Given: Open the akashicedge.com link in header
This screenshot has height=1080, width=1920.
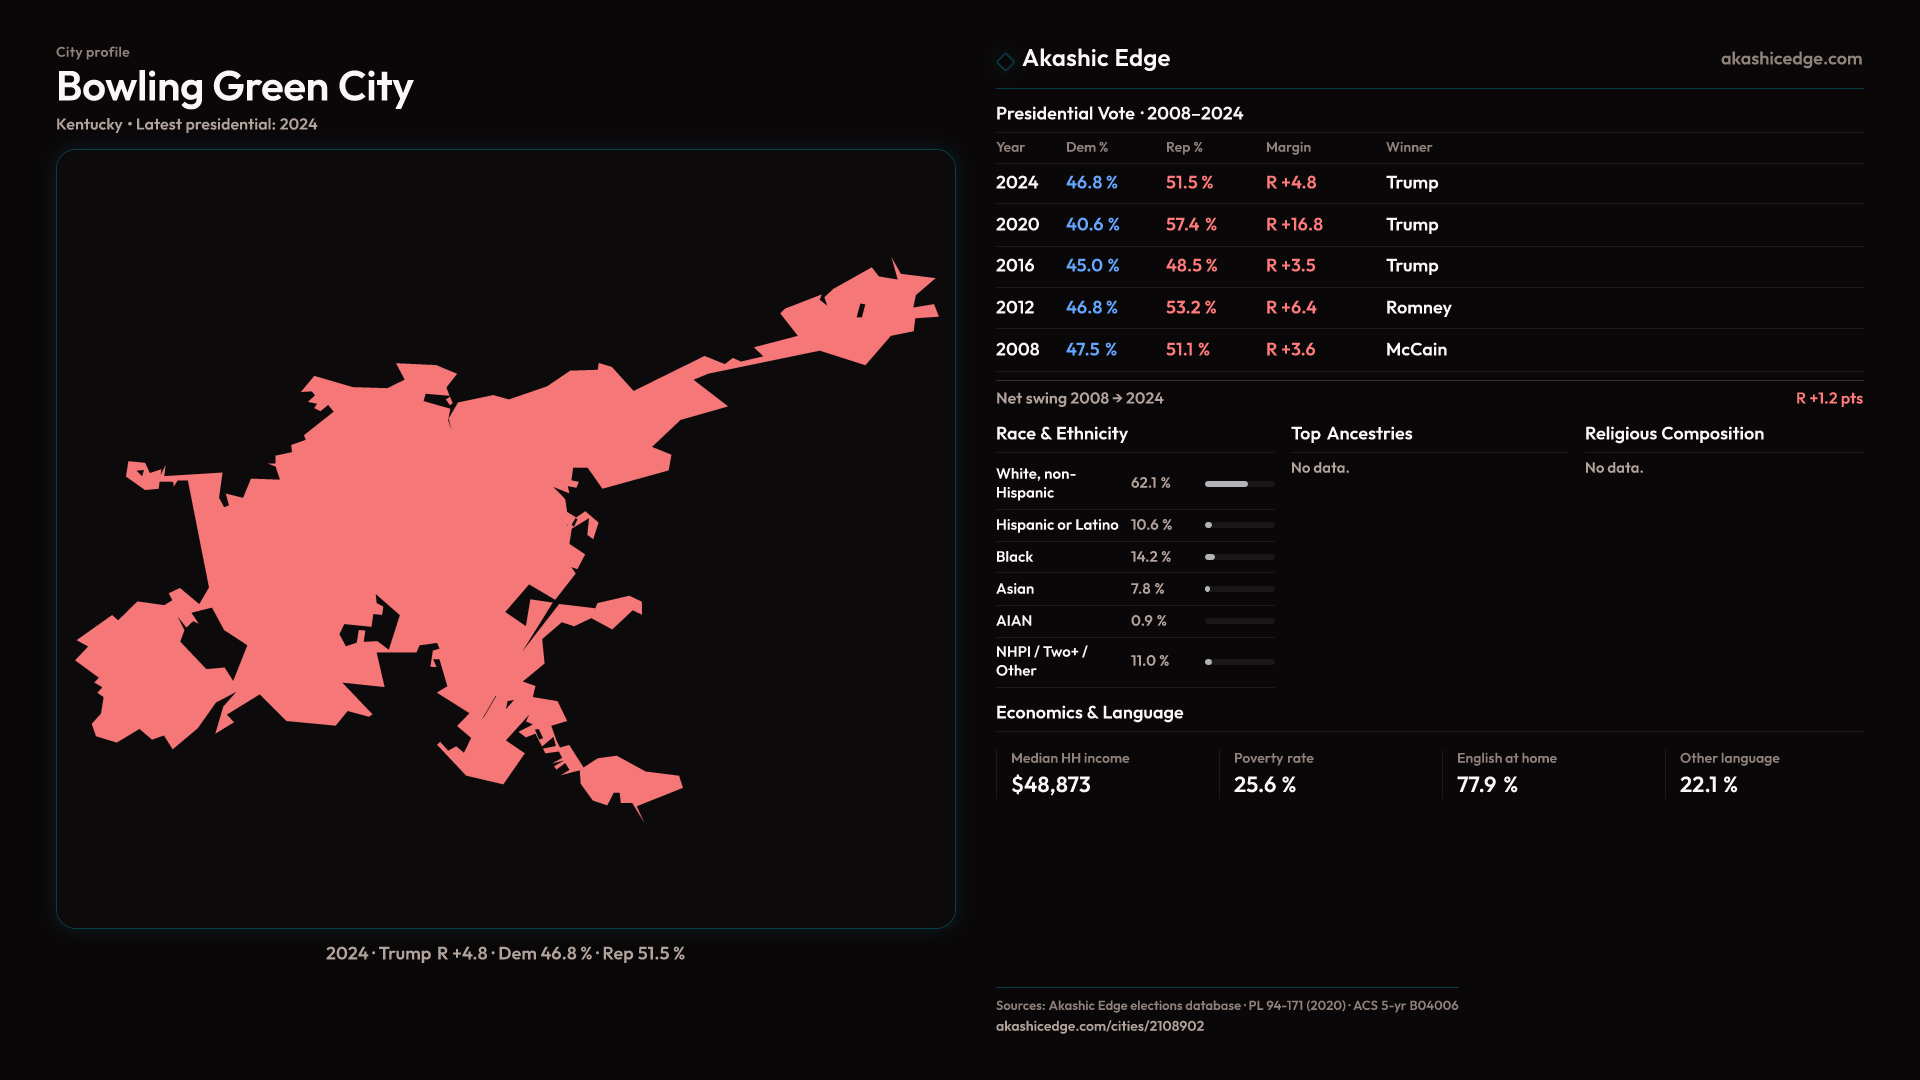Looking at the screenshot, I should point(1790,59).
